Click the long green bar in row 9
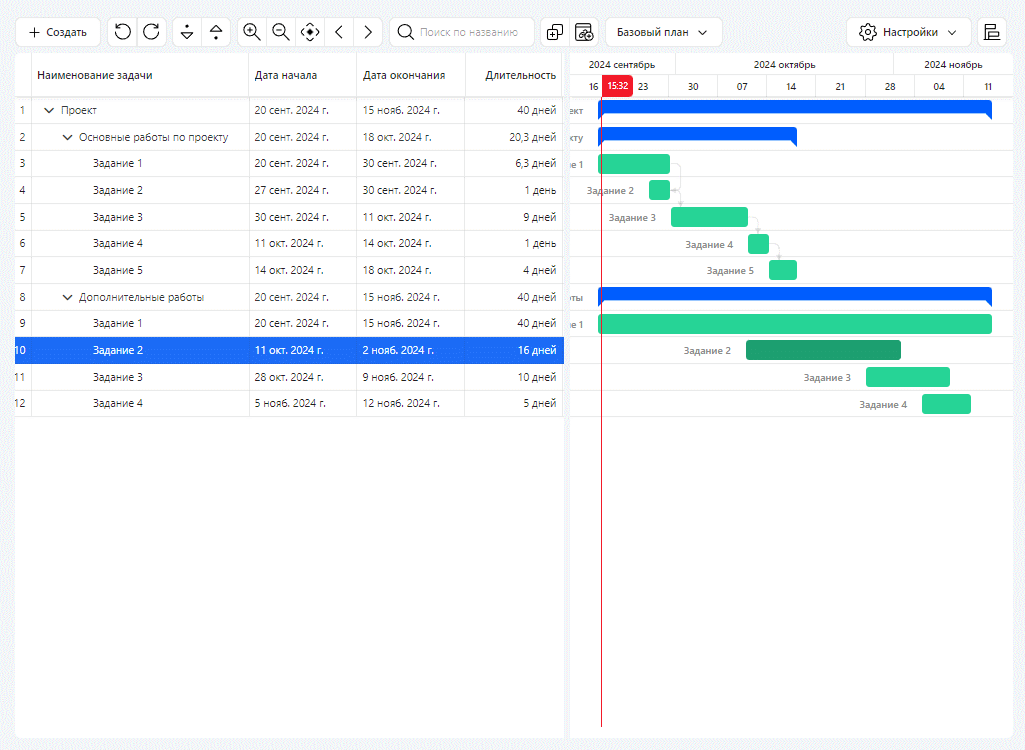This screenshot has width=1025, height=750. pyautogui.click(x=795, y=324)
